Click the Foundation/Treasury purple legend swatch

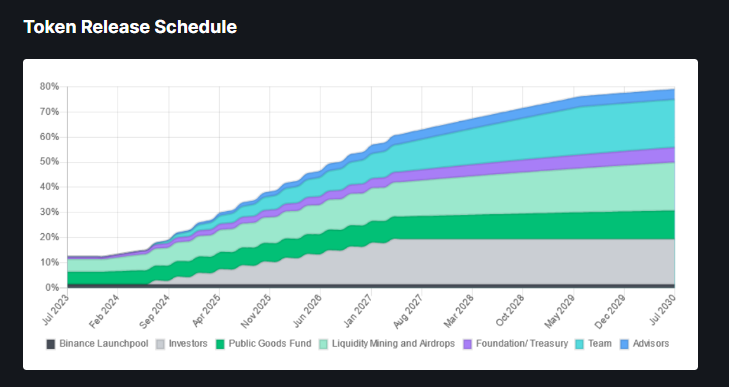point(468,344)
